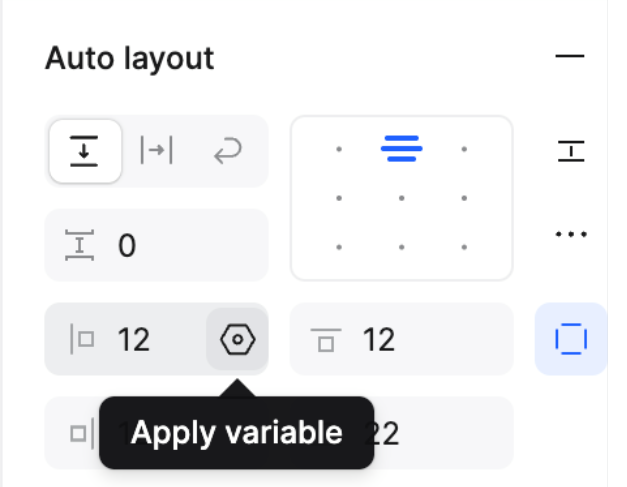This screenshot has height=487, width=627.
Task: Click the icon right of the alignment grid
Action: (x=570, y=151)
